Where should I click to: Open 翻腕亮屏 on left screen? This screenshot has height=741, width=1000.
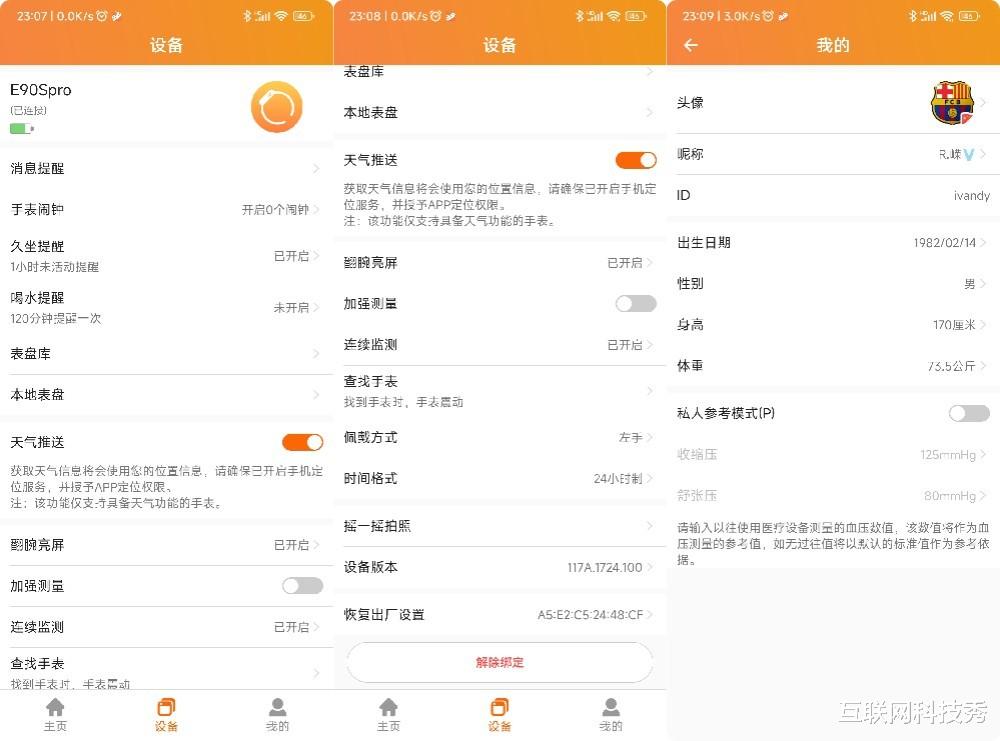166,545
